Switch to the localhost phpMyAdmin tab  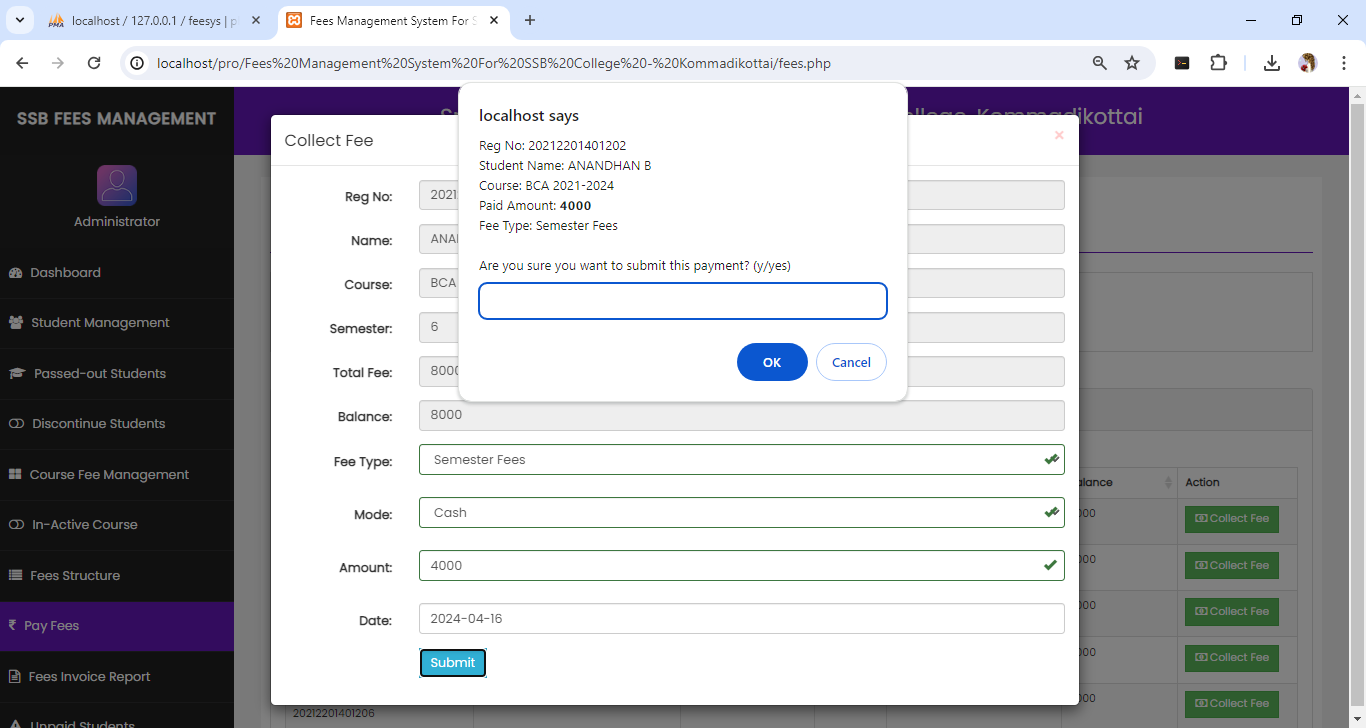tap(153, 20)
